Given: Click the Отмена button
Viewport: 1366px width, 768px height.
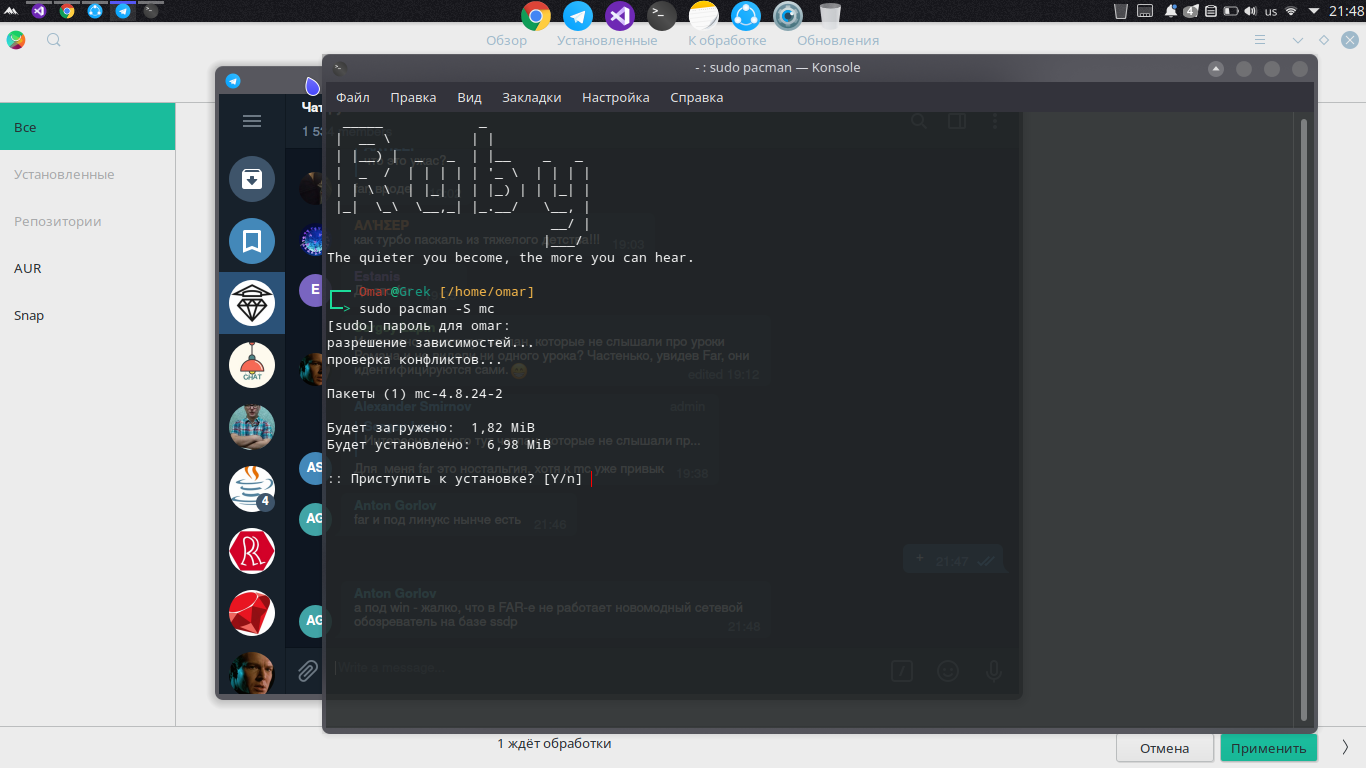Looking at the screenshot, I should click(x=1165, y=748).
